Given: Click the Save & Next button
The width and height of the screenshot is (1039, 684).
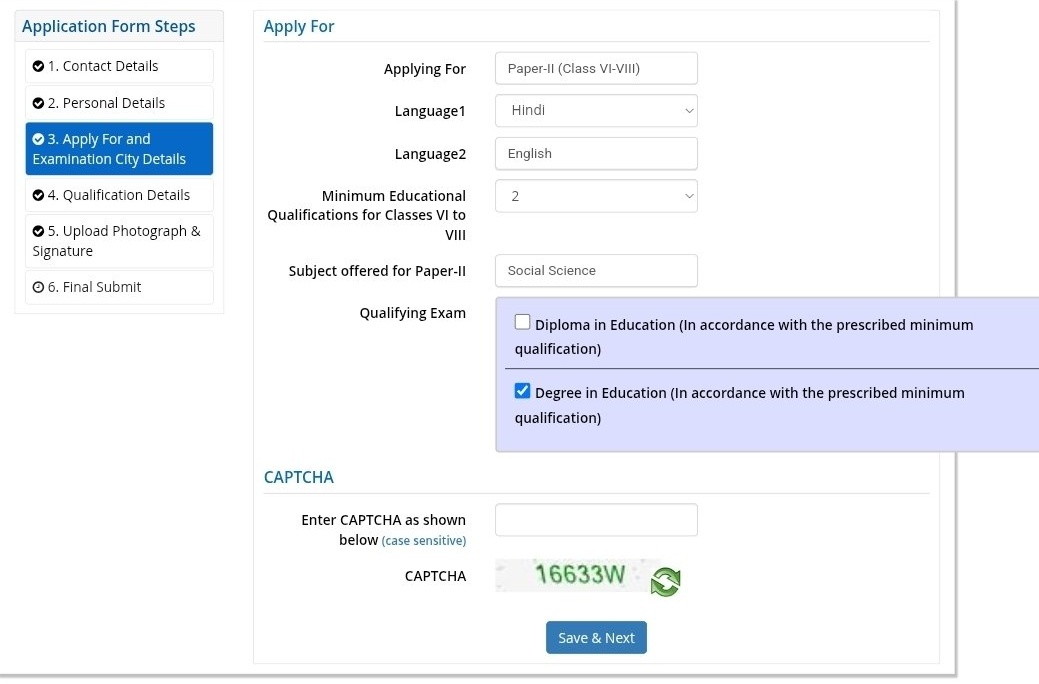Looking at the screenshot, I should [x=596, y=638].
